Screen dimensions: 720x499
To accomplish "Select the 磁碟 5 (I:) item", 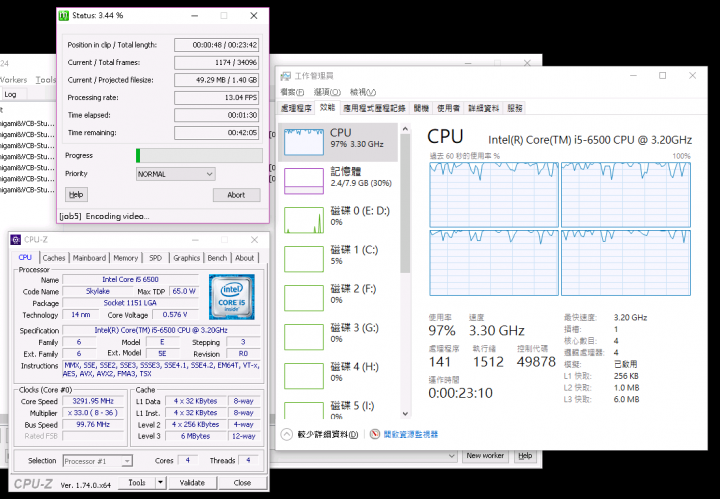I will [338, 409].
